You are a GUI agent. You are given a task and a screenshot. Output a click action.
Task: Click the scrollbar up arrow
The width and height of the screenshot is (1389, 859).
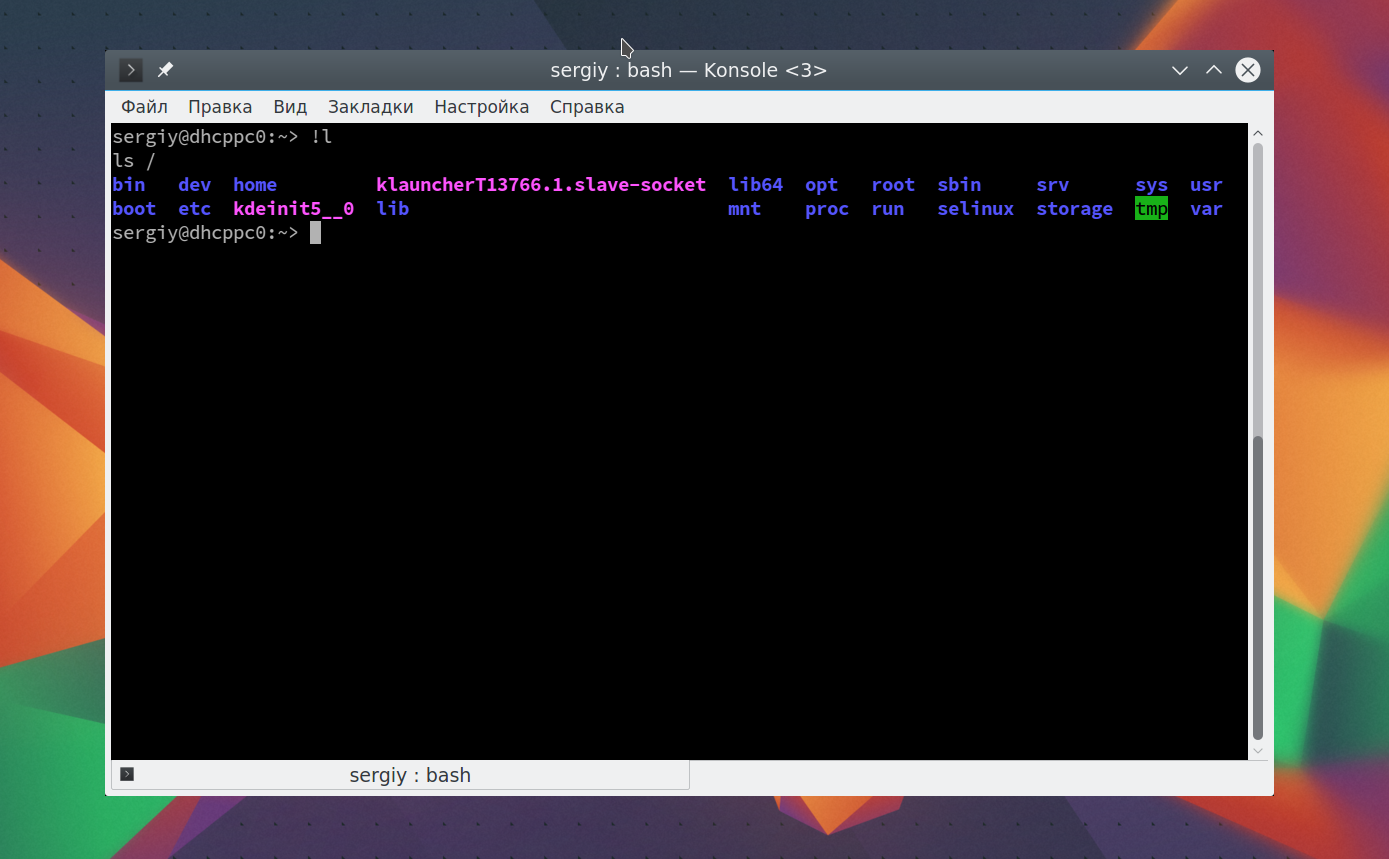1258,133
